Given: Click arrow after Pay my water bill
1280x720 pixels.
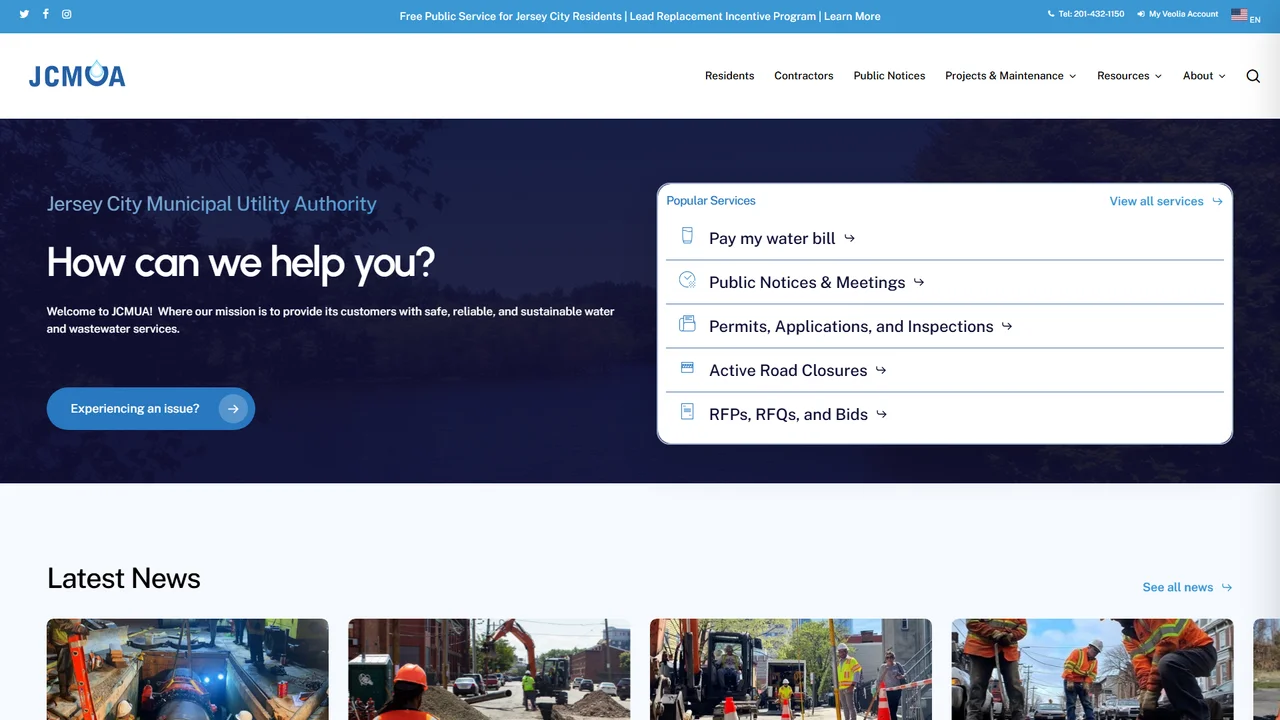Looking at the screenshot, I should click(x=849, y=238).
